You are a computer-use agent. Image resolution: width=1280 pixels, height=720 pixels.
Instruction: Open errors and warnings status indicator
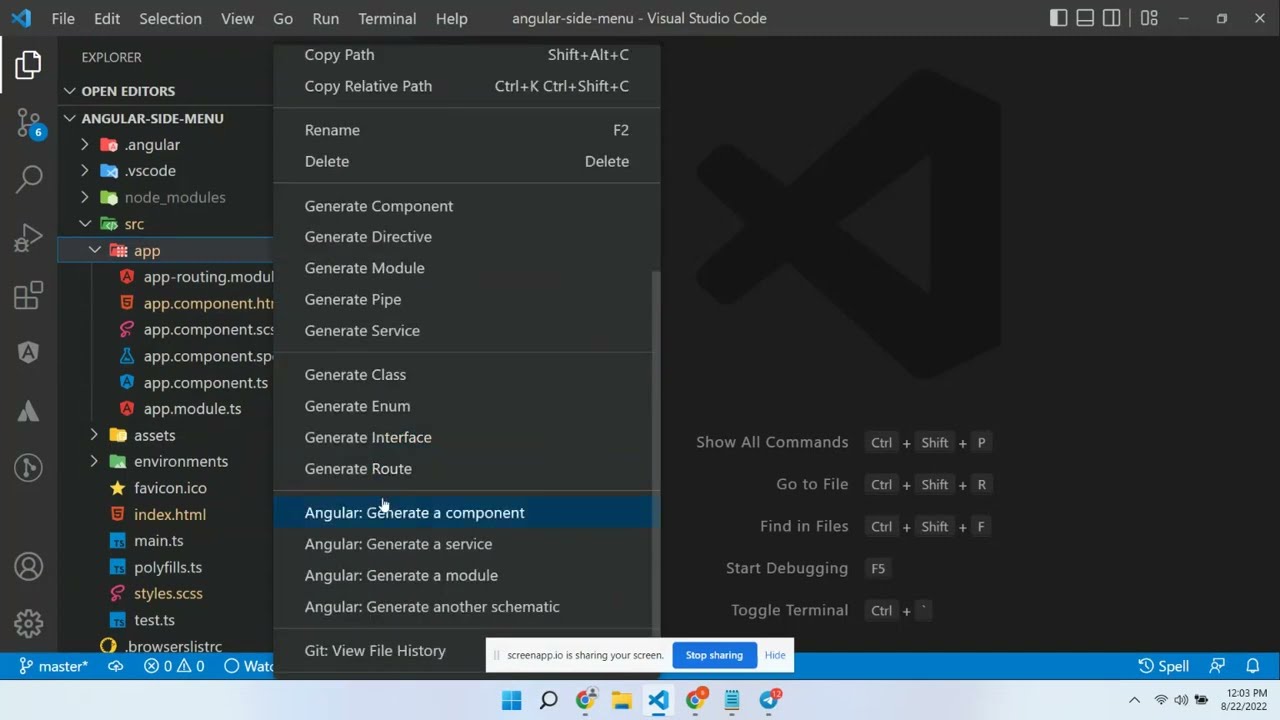click(x=174, y=666)
